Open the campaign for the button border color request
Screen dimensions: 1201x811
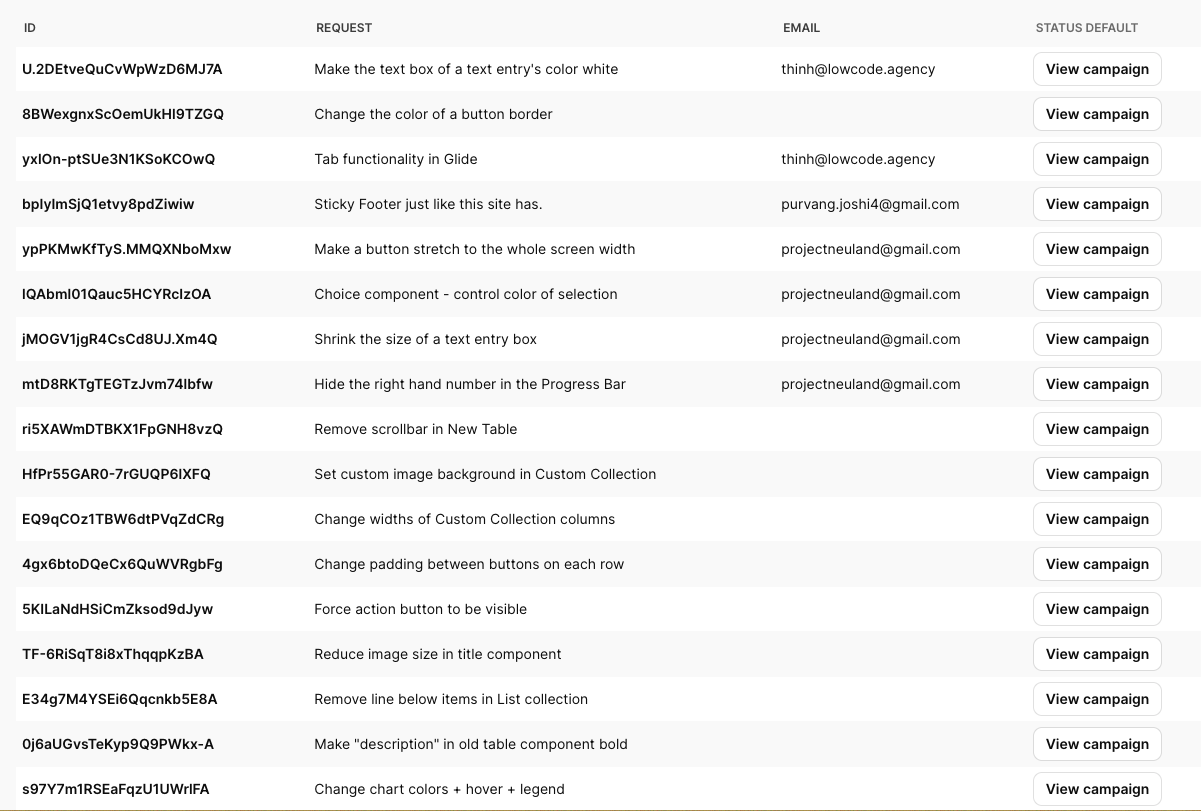(x=1097, y=114)
